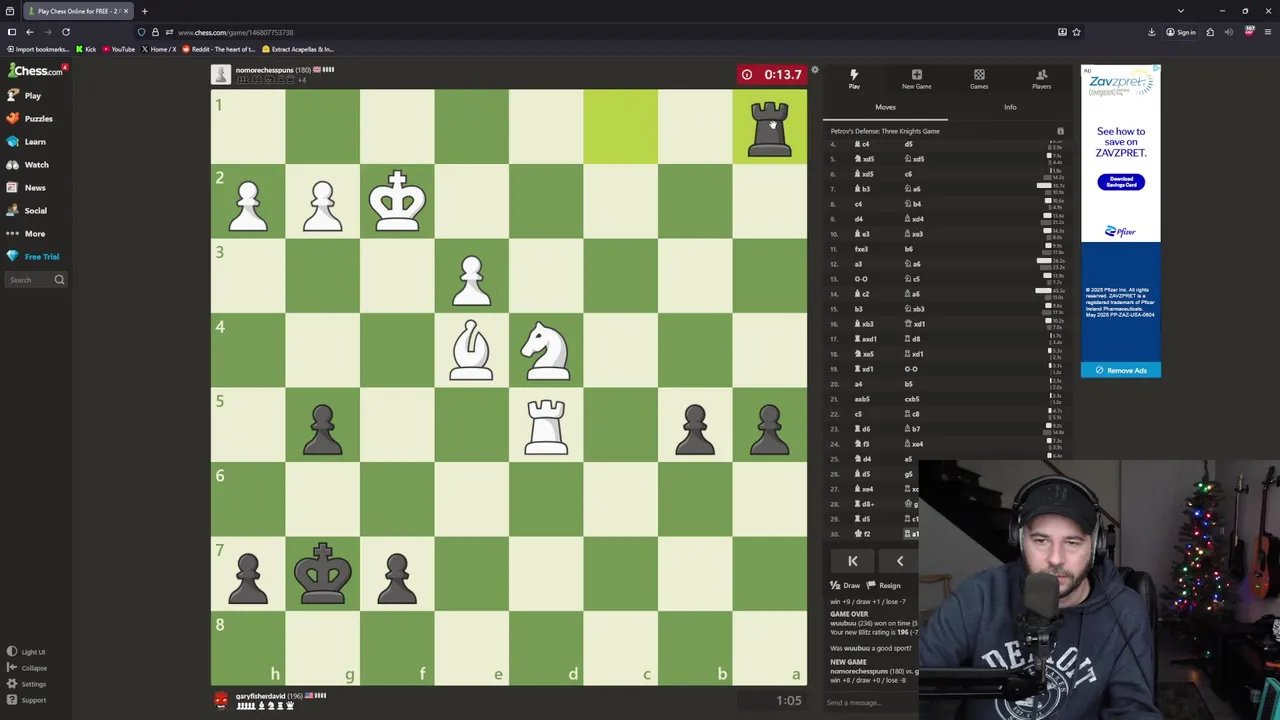Click nomorechesspuns player avatar

pos(220,74)
